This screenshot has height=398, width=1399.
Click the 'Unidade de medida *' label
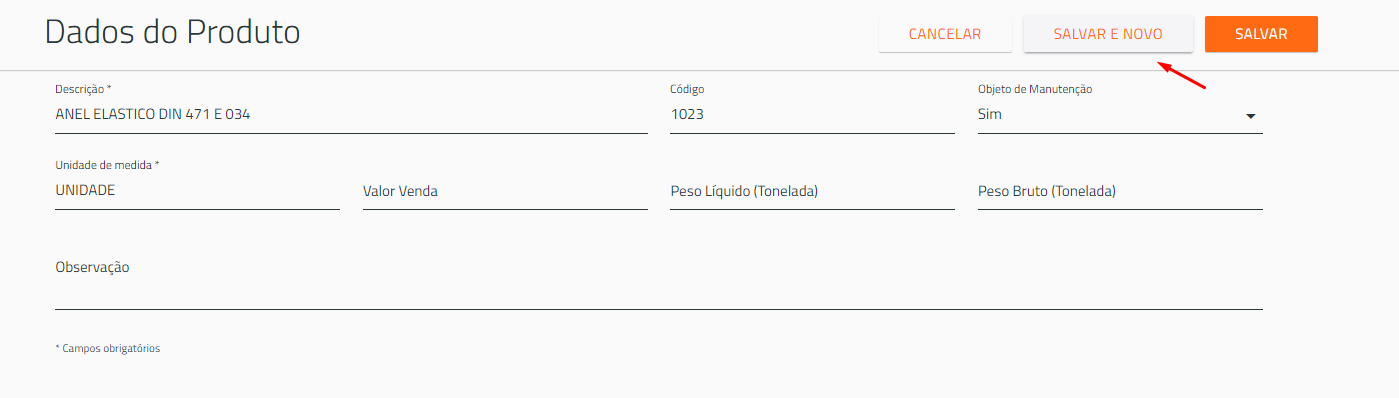(107, 164)
